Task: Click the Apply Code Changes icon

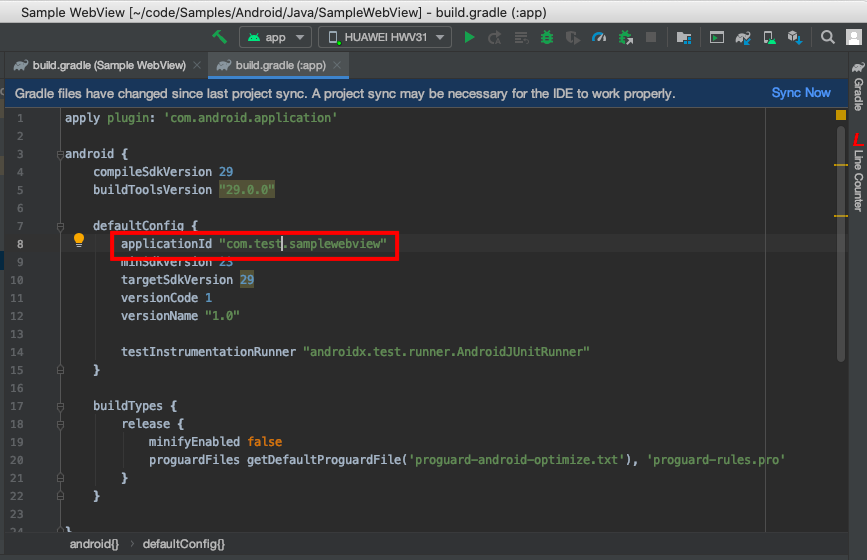Action: coord(521,37)
